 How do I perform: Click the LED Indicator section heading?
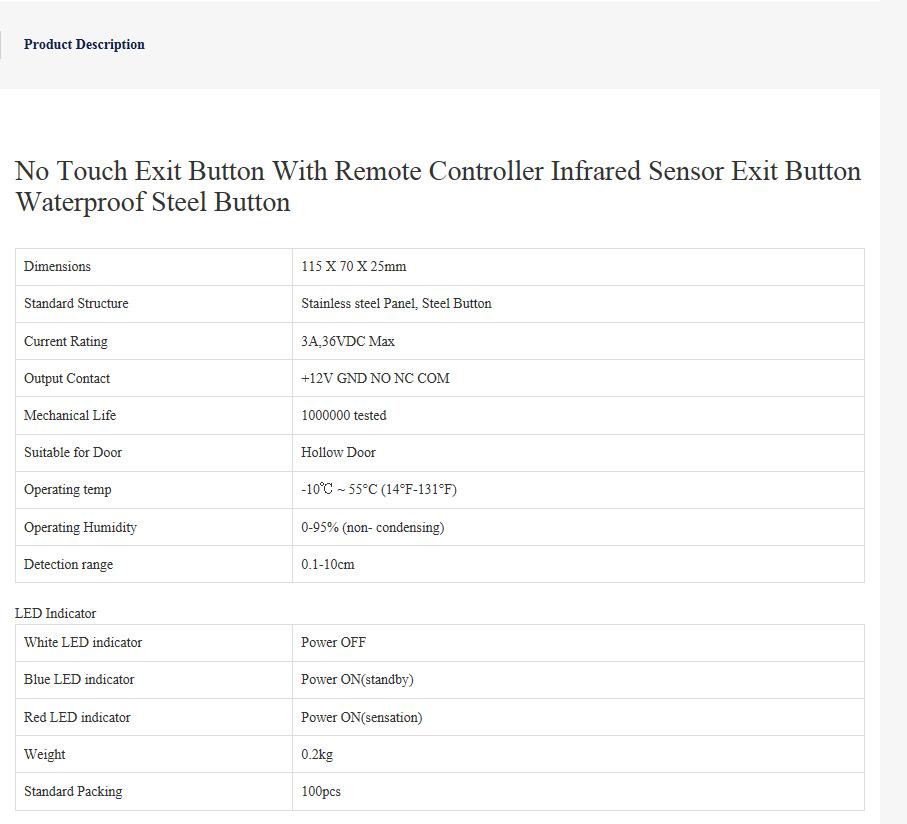point(55,613)
